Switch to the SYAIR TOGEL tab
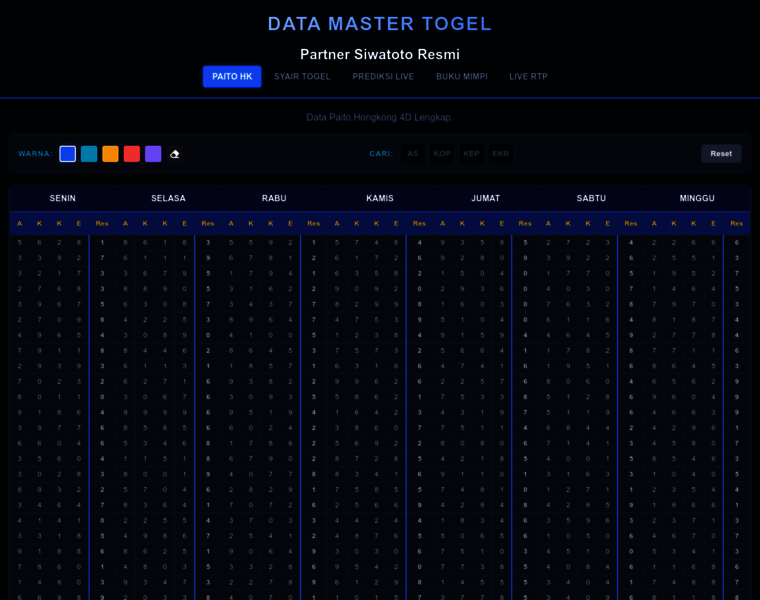The width and height of the screenshot is (760, 600). click(x=302, y=77)
